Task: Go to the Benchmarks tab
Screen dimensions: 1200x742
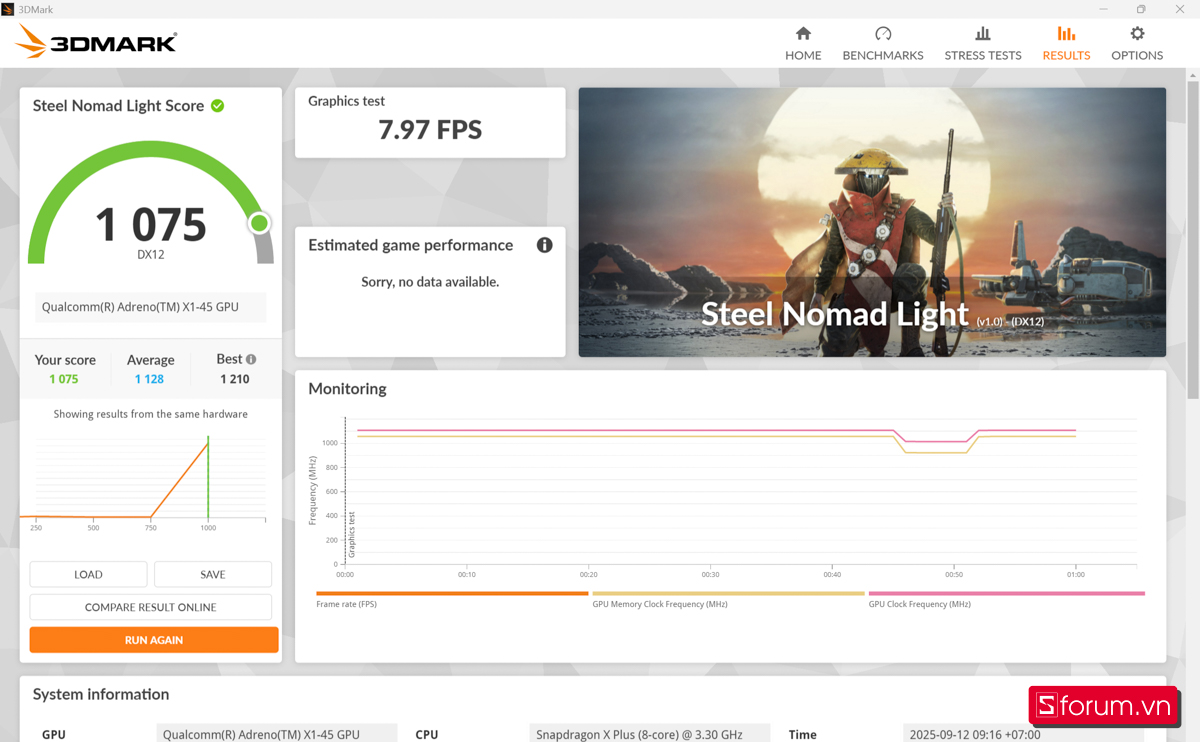Action: coord(883,44)
